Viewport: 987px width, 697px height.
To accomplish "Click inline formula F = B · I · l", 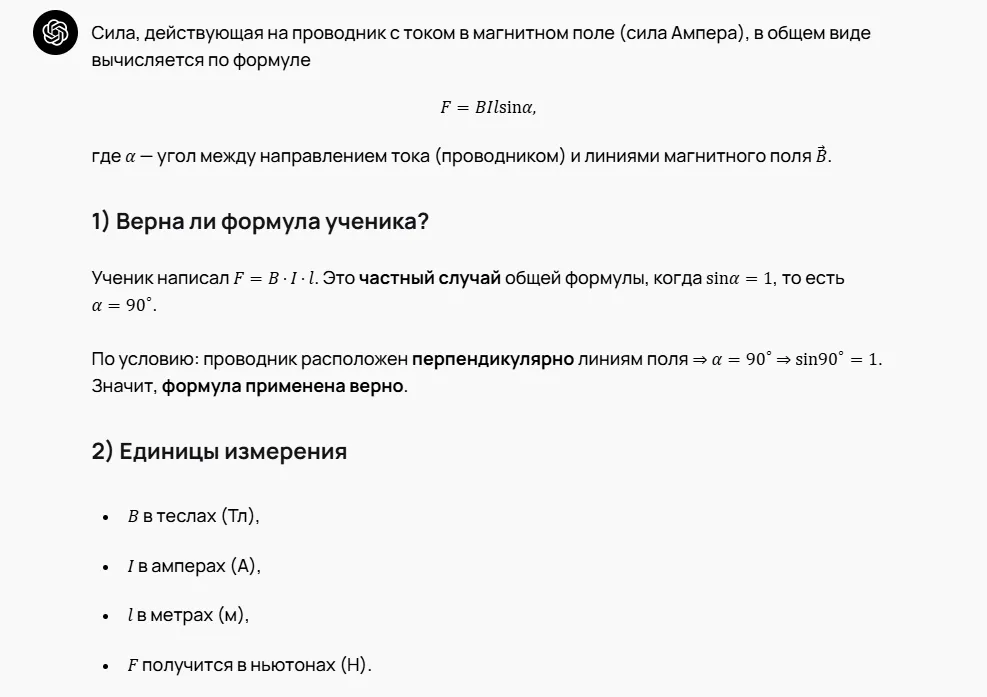I will [274, 278].
